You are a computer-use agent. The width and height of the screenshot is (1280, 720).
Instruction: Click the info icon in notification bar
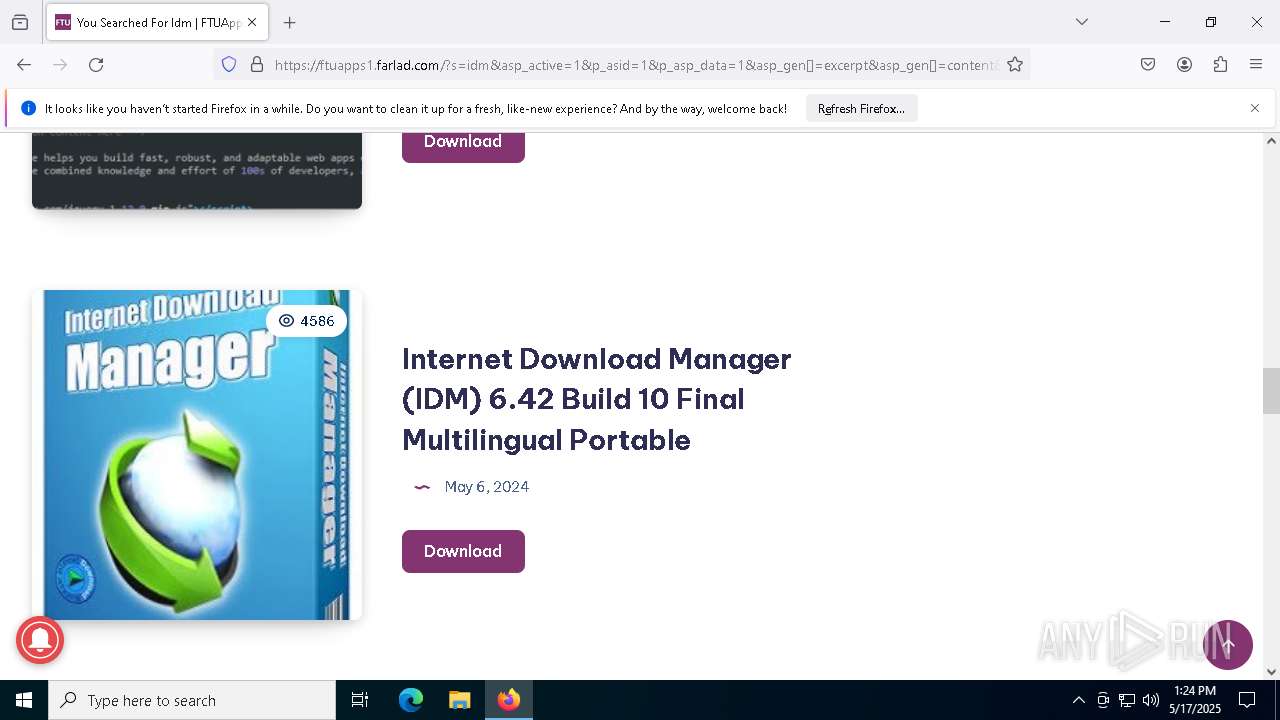(28, 108)
